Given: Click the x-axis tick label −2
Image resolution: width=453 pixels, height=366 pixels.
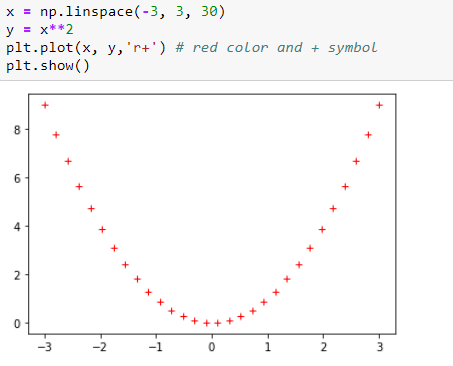Looking at the screenshot, I should click(x=100, y=347).
